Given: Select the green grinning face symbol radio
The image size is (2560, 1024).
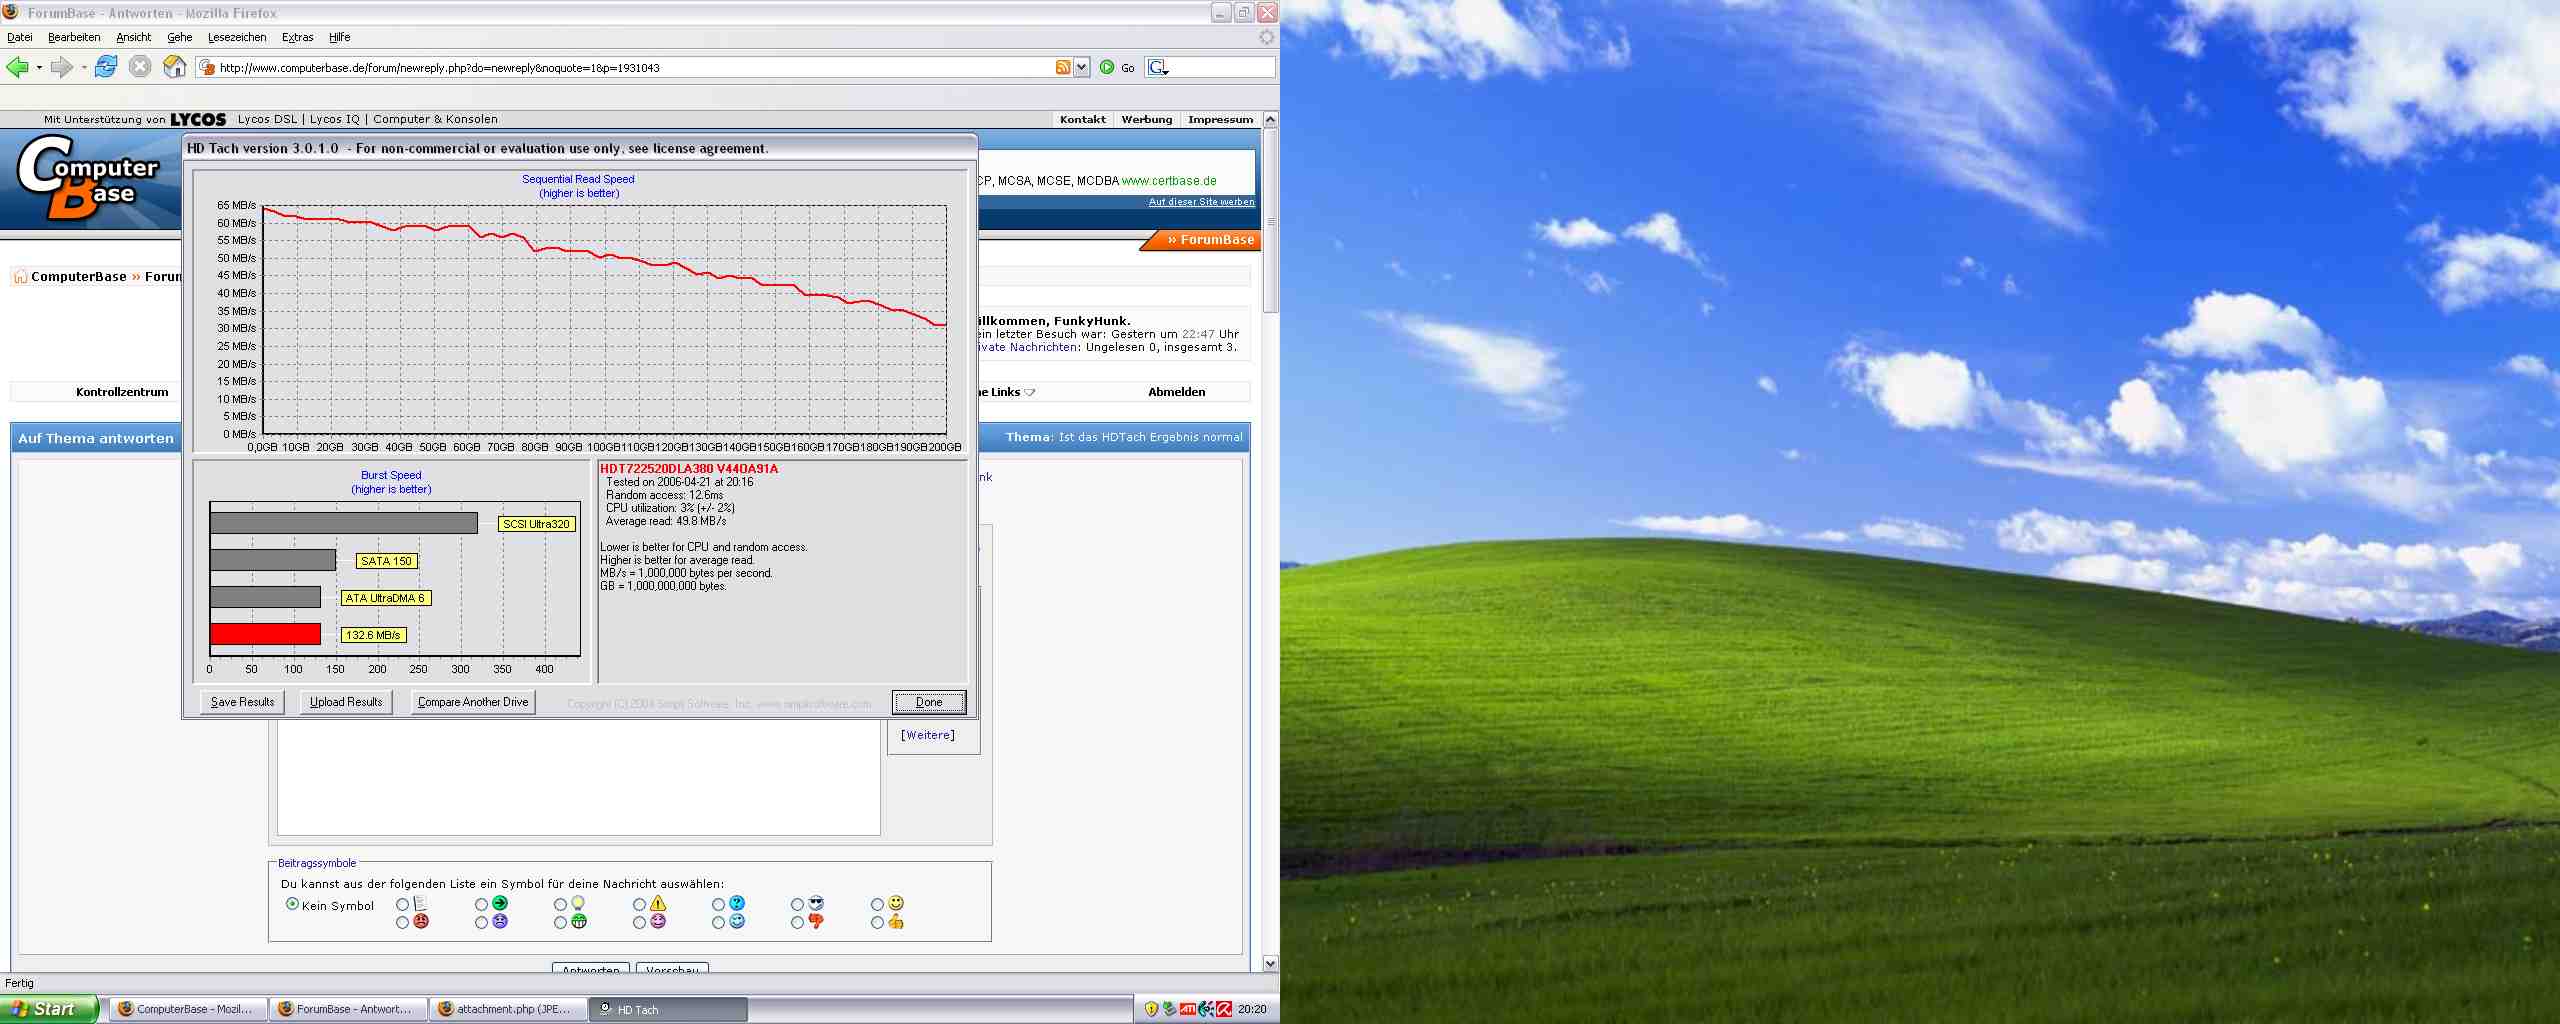Looking at the screenshot, I should pos(560,923).
